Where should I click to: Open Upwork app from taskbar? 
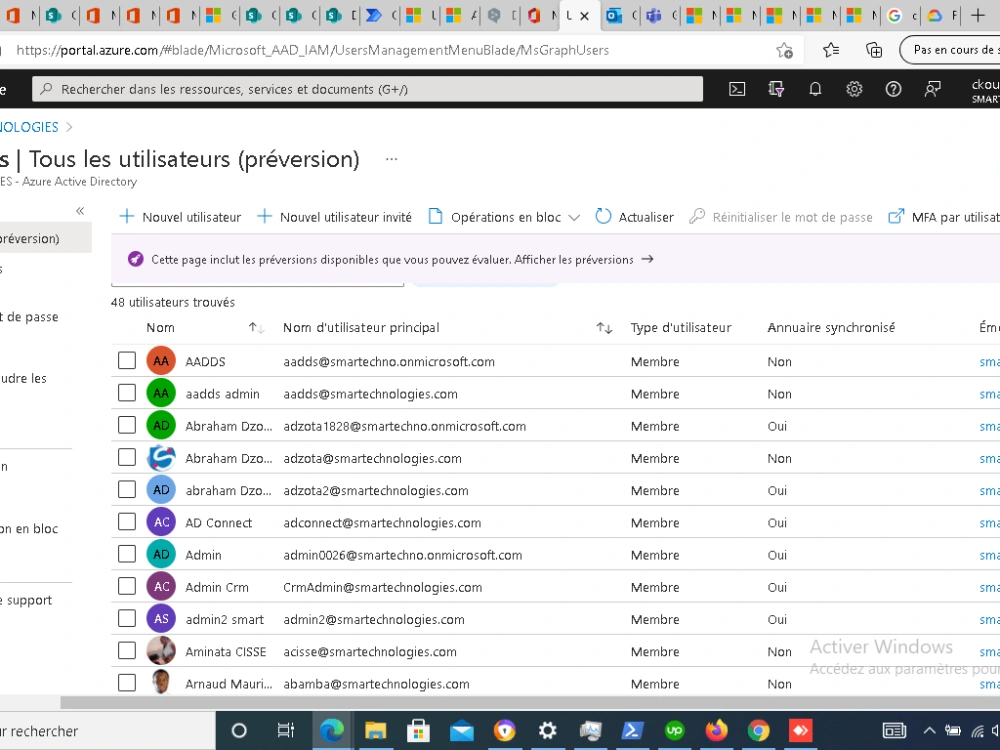[x=674, y=730]
